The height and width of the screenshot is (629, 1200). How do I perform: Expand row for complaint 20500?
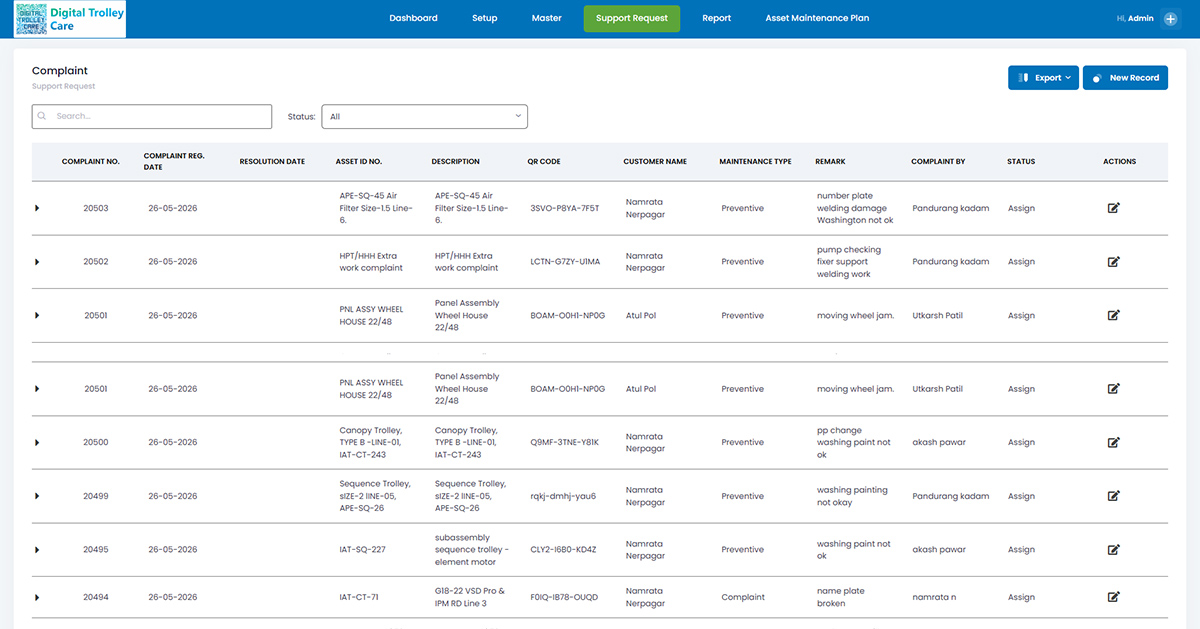click(x=37, y=442)
